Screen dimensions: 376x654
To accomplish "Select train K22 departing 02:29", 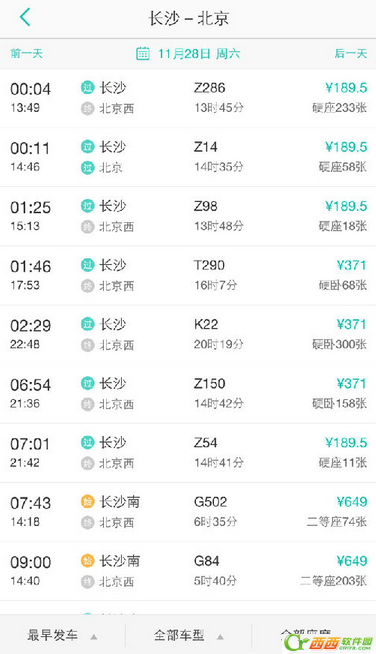I will [188, 335].
